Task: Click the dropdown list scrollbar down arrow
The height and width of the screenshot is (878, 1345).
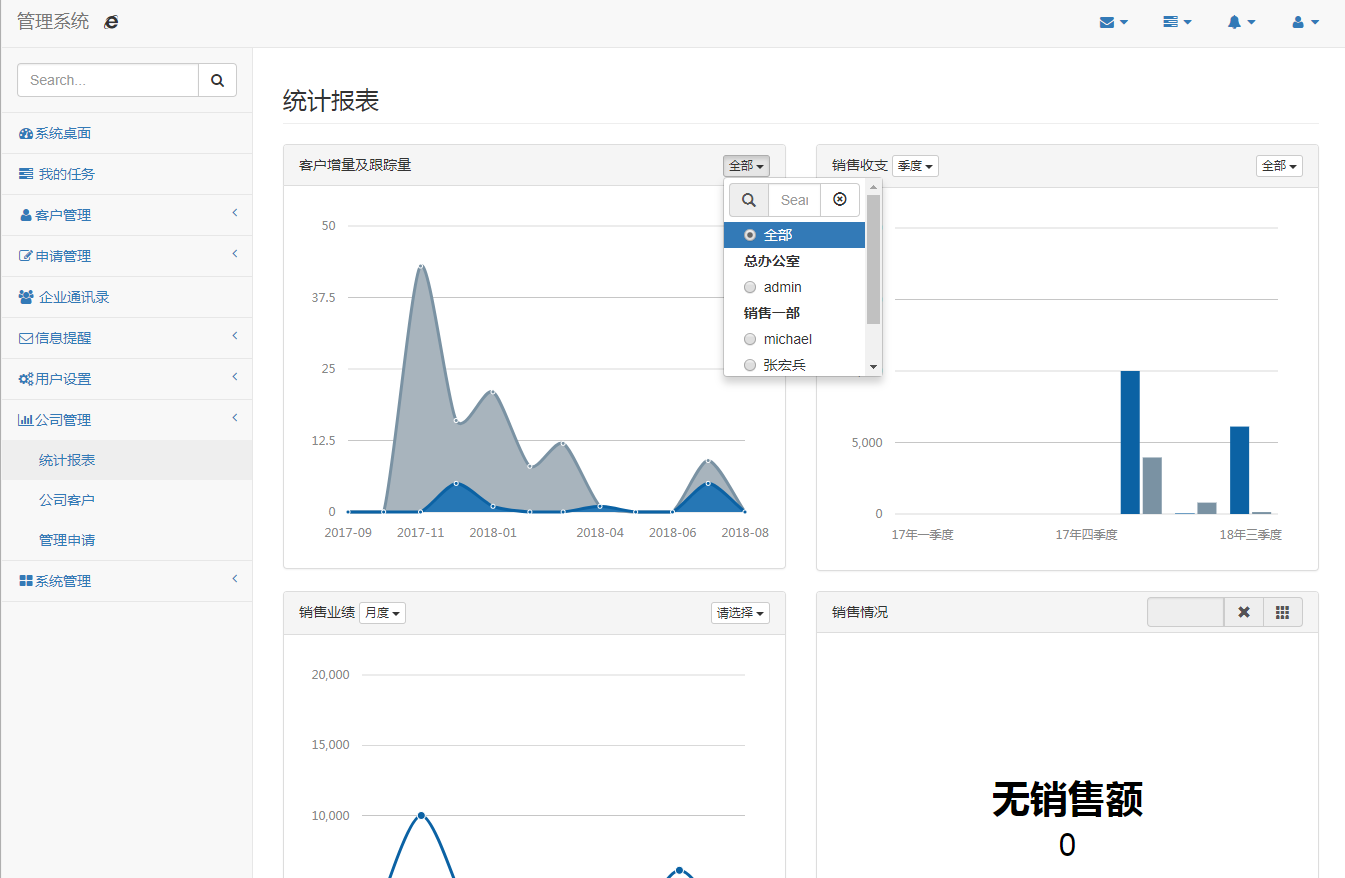Action: (x=874, y=367)
